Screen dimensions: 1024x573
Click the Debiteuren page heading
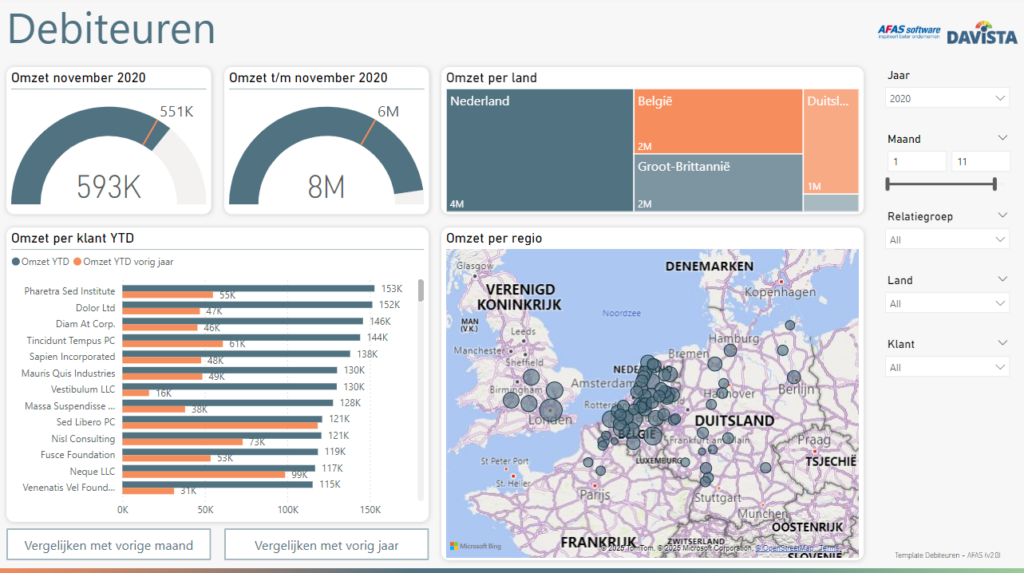pos(111,29)
